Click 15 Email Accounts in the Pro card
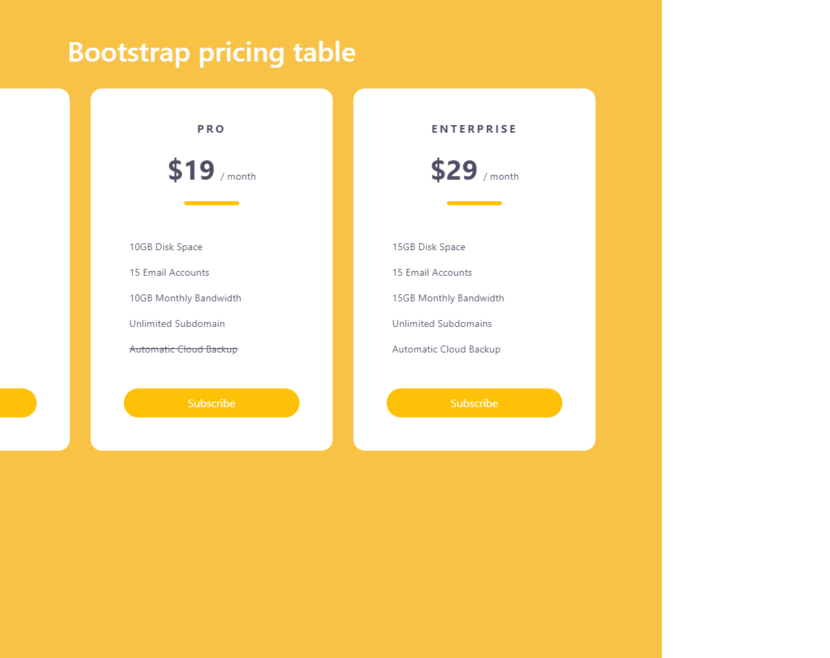830x658 pixels. pos(169,273)
